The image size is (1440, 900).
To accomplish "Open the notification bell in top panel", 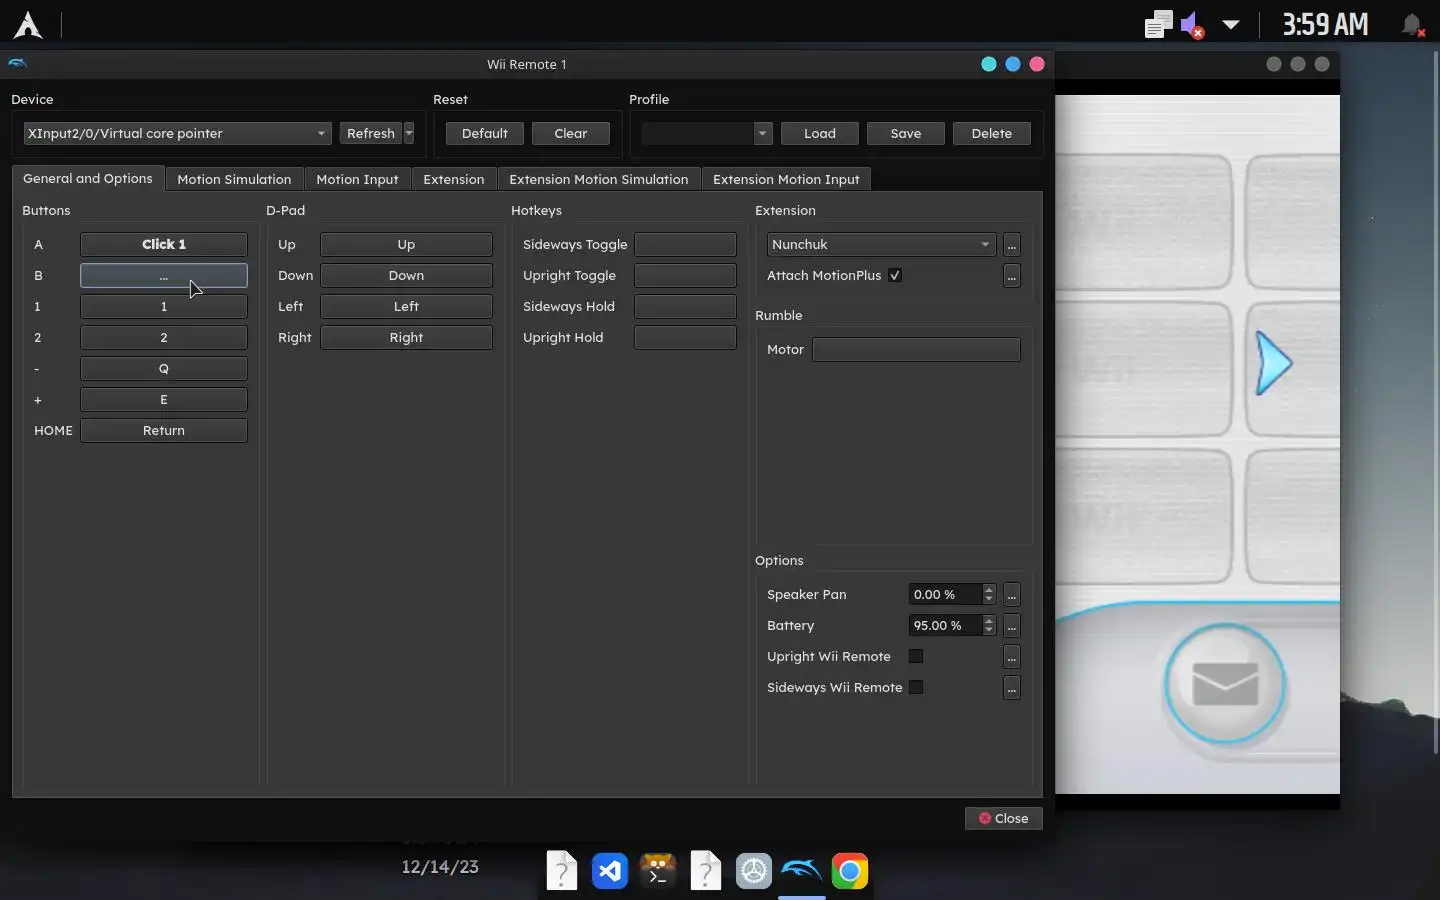I will click(x=1412, y=25).
